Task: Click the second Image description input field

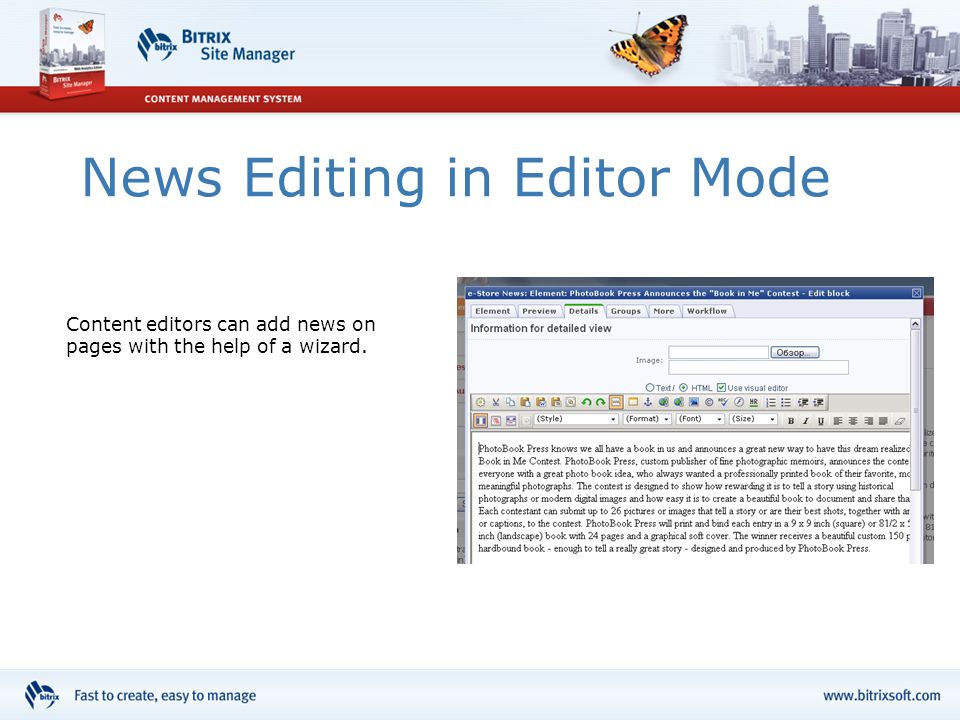Action: pyautogui.click(x=759, y=367)
